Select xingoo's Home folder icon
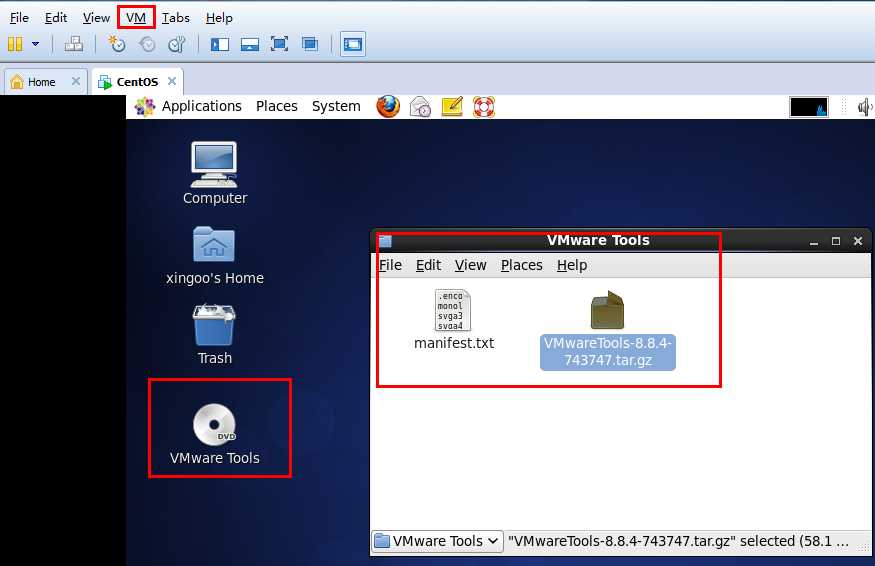Screen dimensions: 875x566 [x=215, y=256]
